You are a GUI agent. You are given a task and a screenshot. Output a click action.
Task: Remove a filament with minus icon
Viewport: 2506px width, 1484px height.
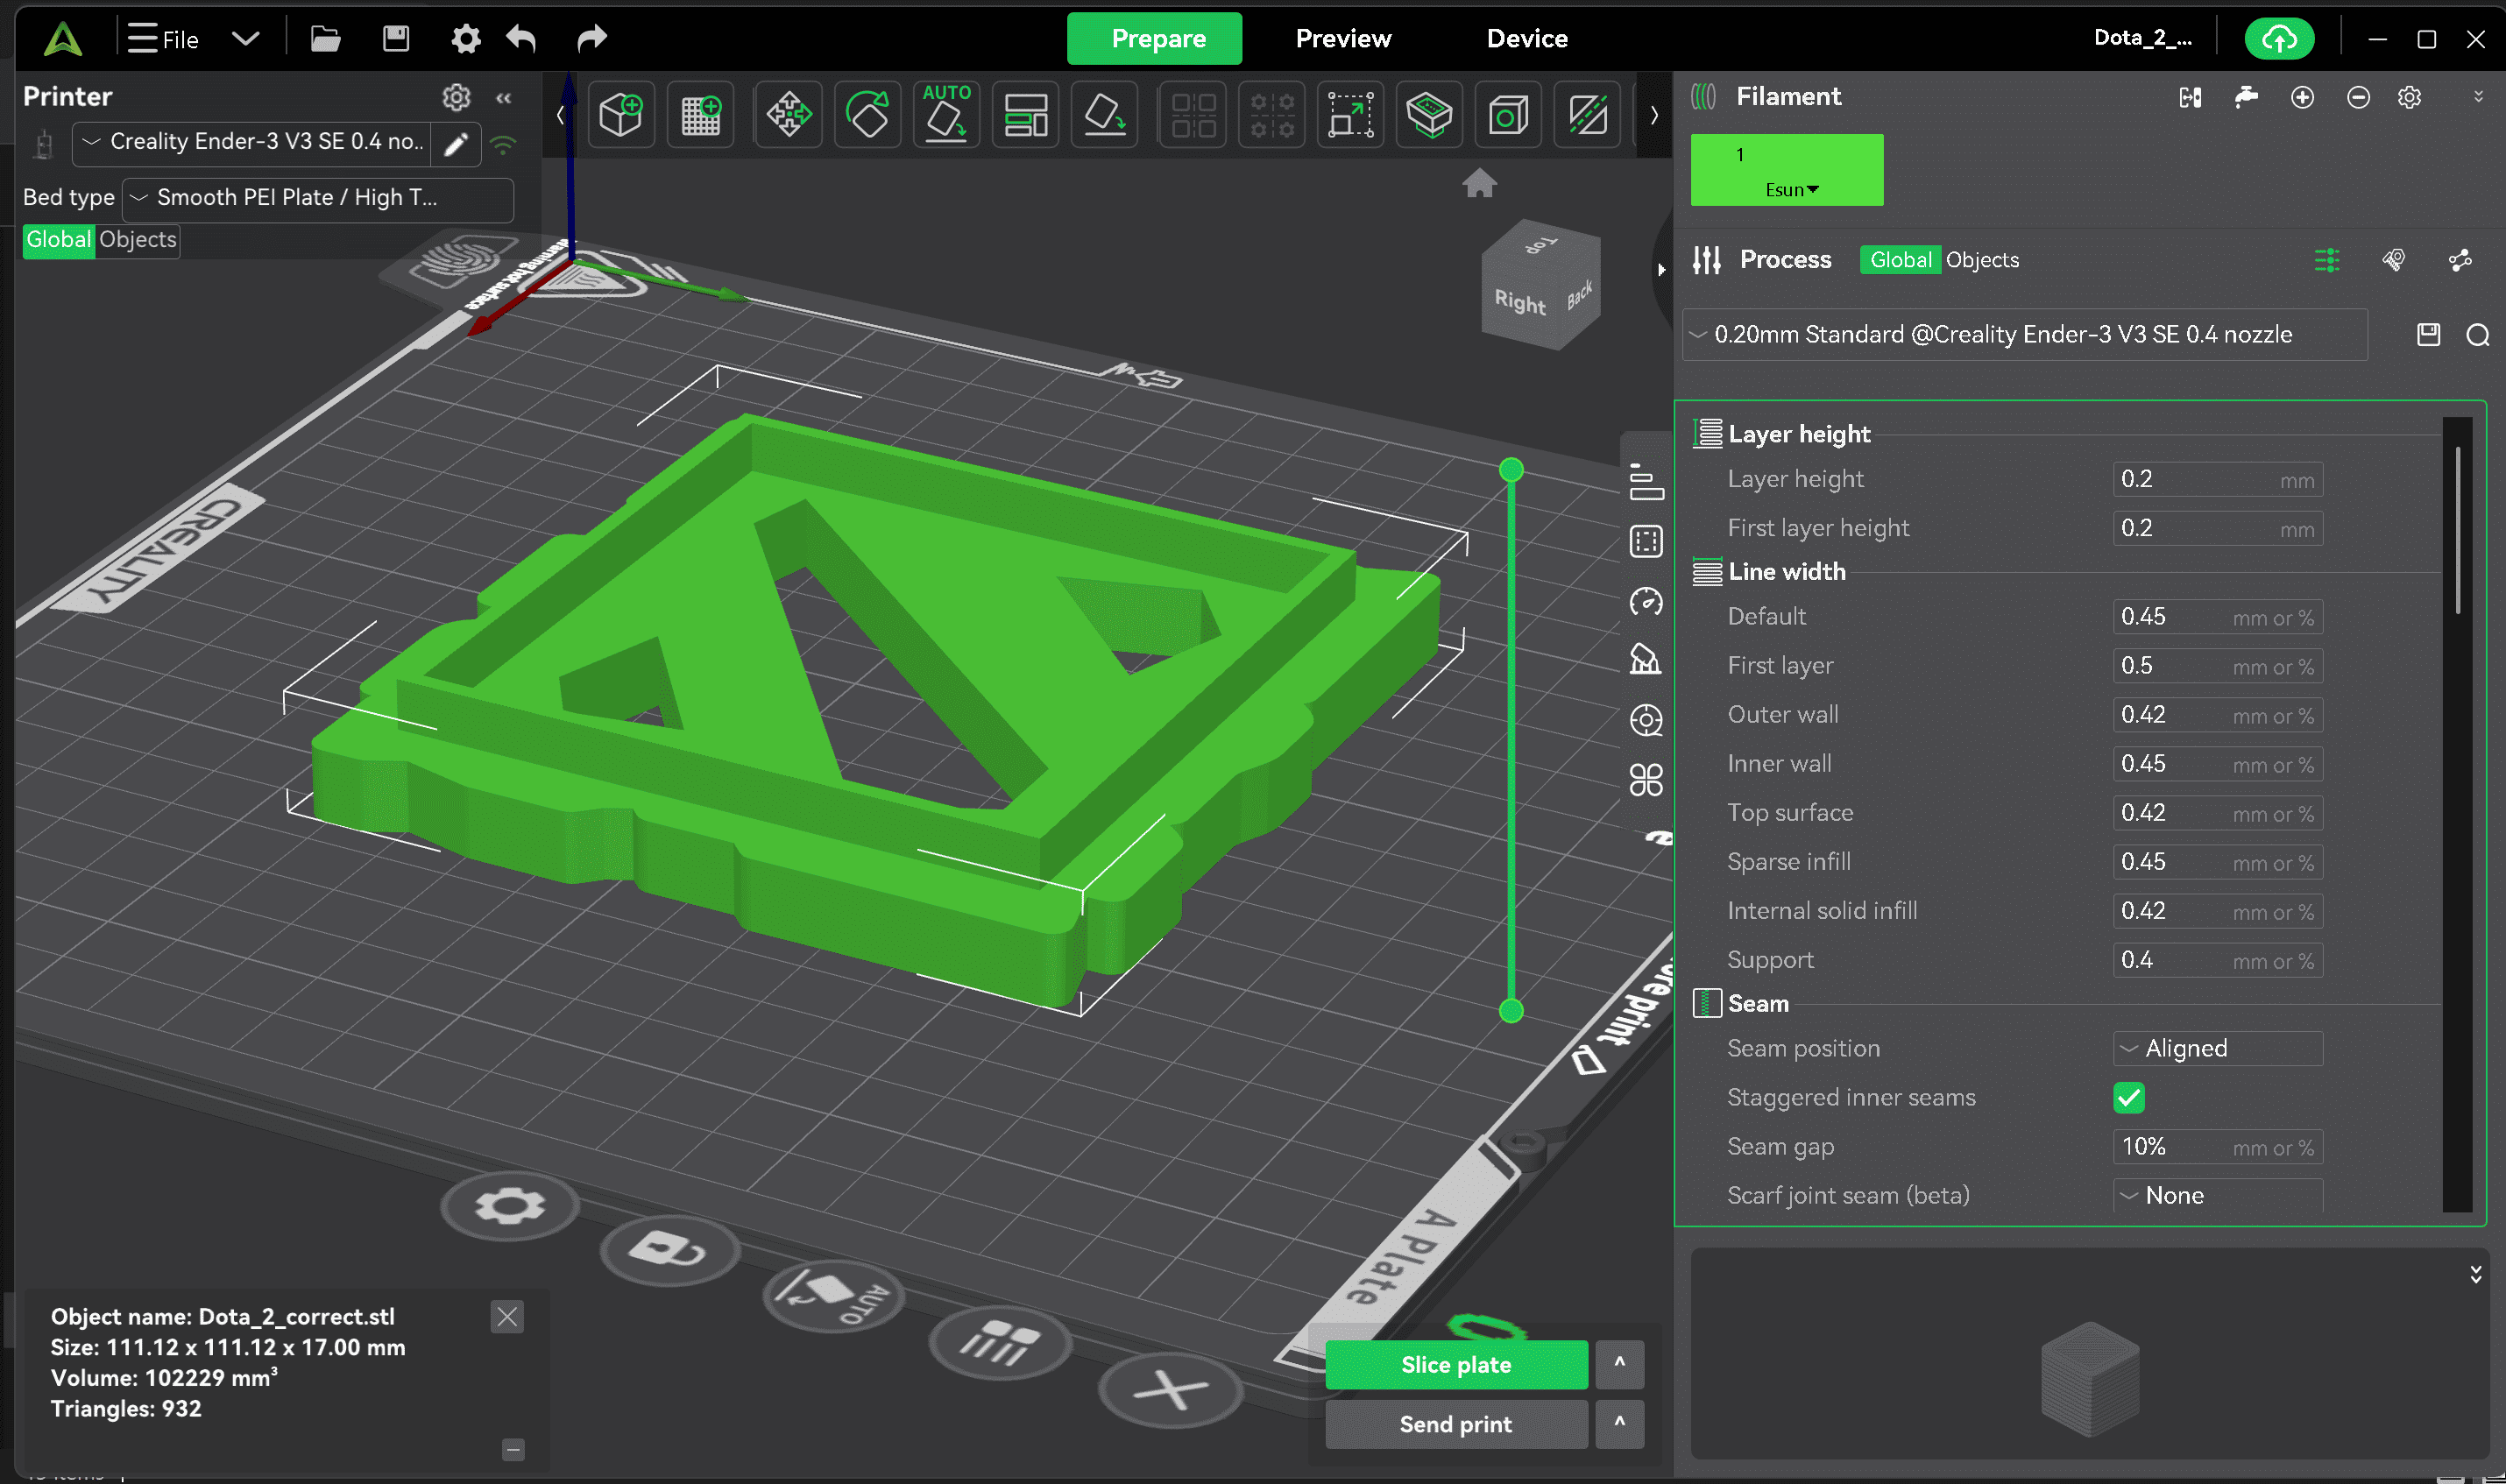[x=2358, y=97]
